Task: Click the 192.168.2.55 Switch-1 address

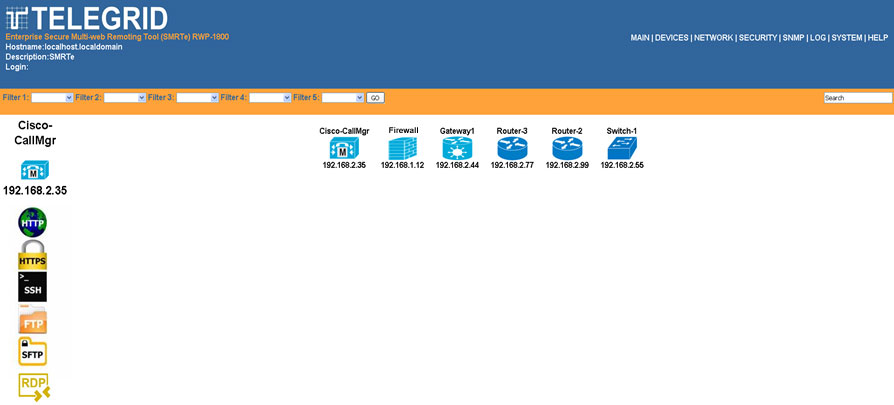Action: click(622, 165)
